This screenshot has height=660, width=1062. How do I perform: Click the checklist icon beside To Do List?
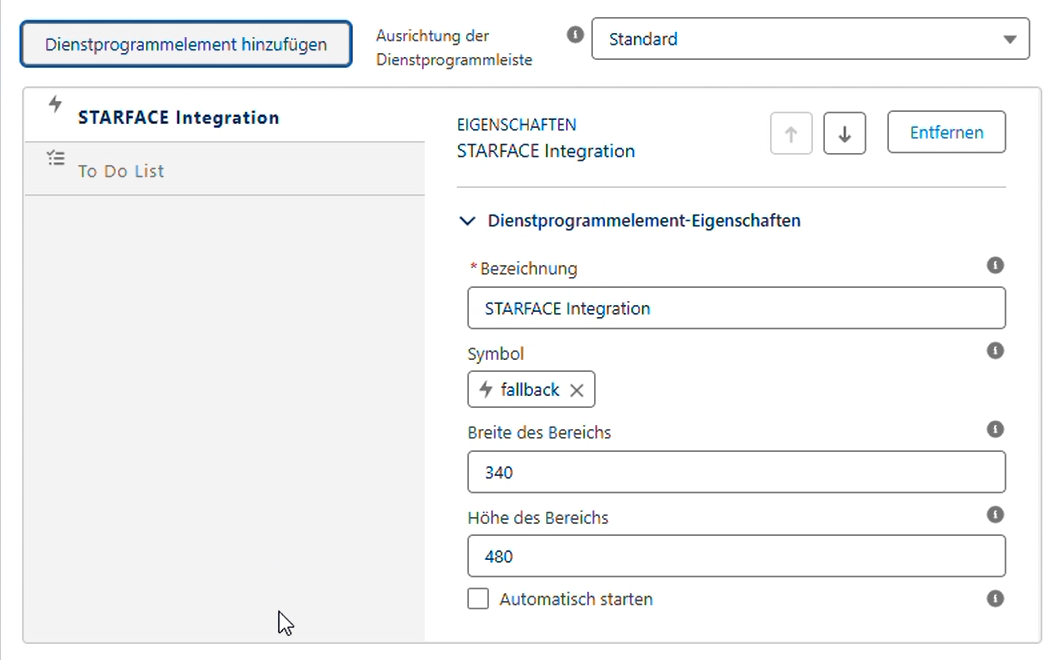(x=55, y=158)
